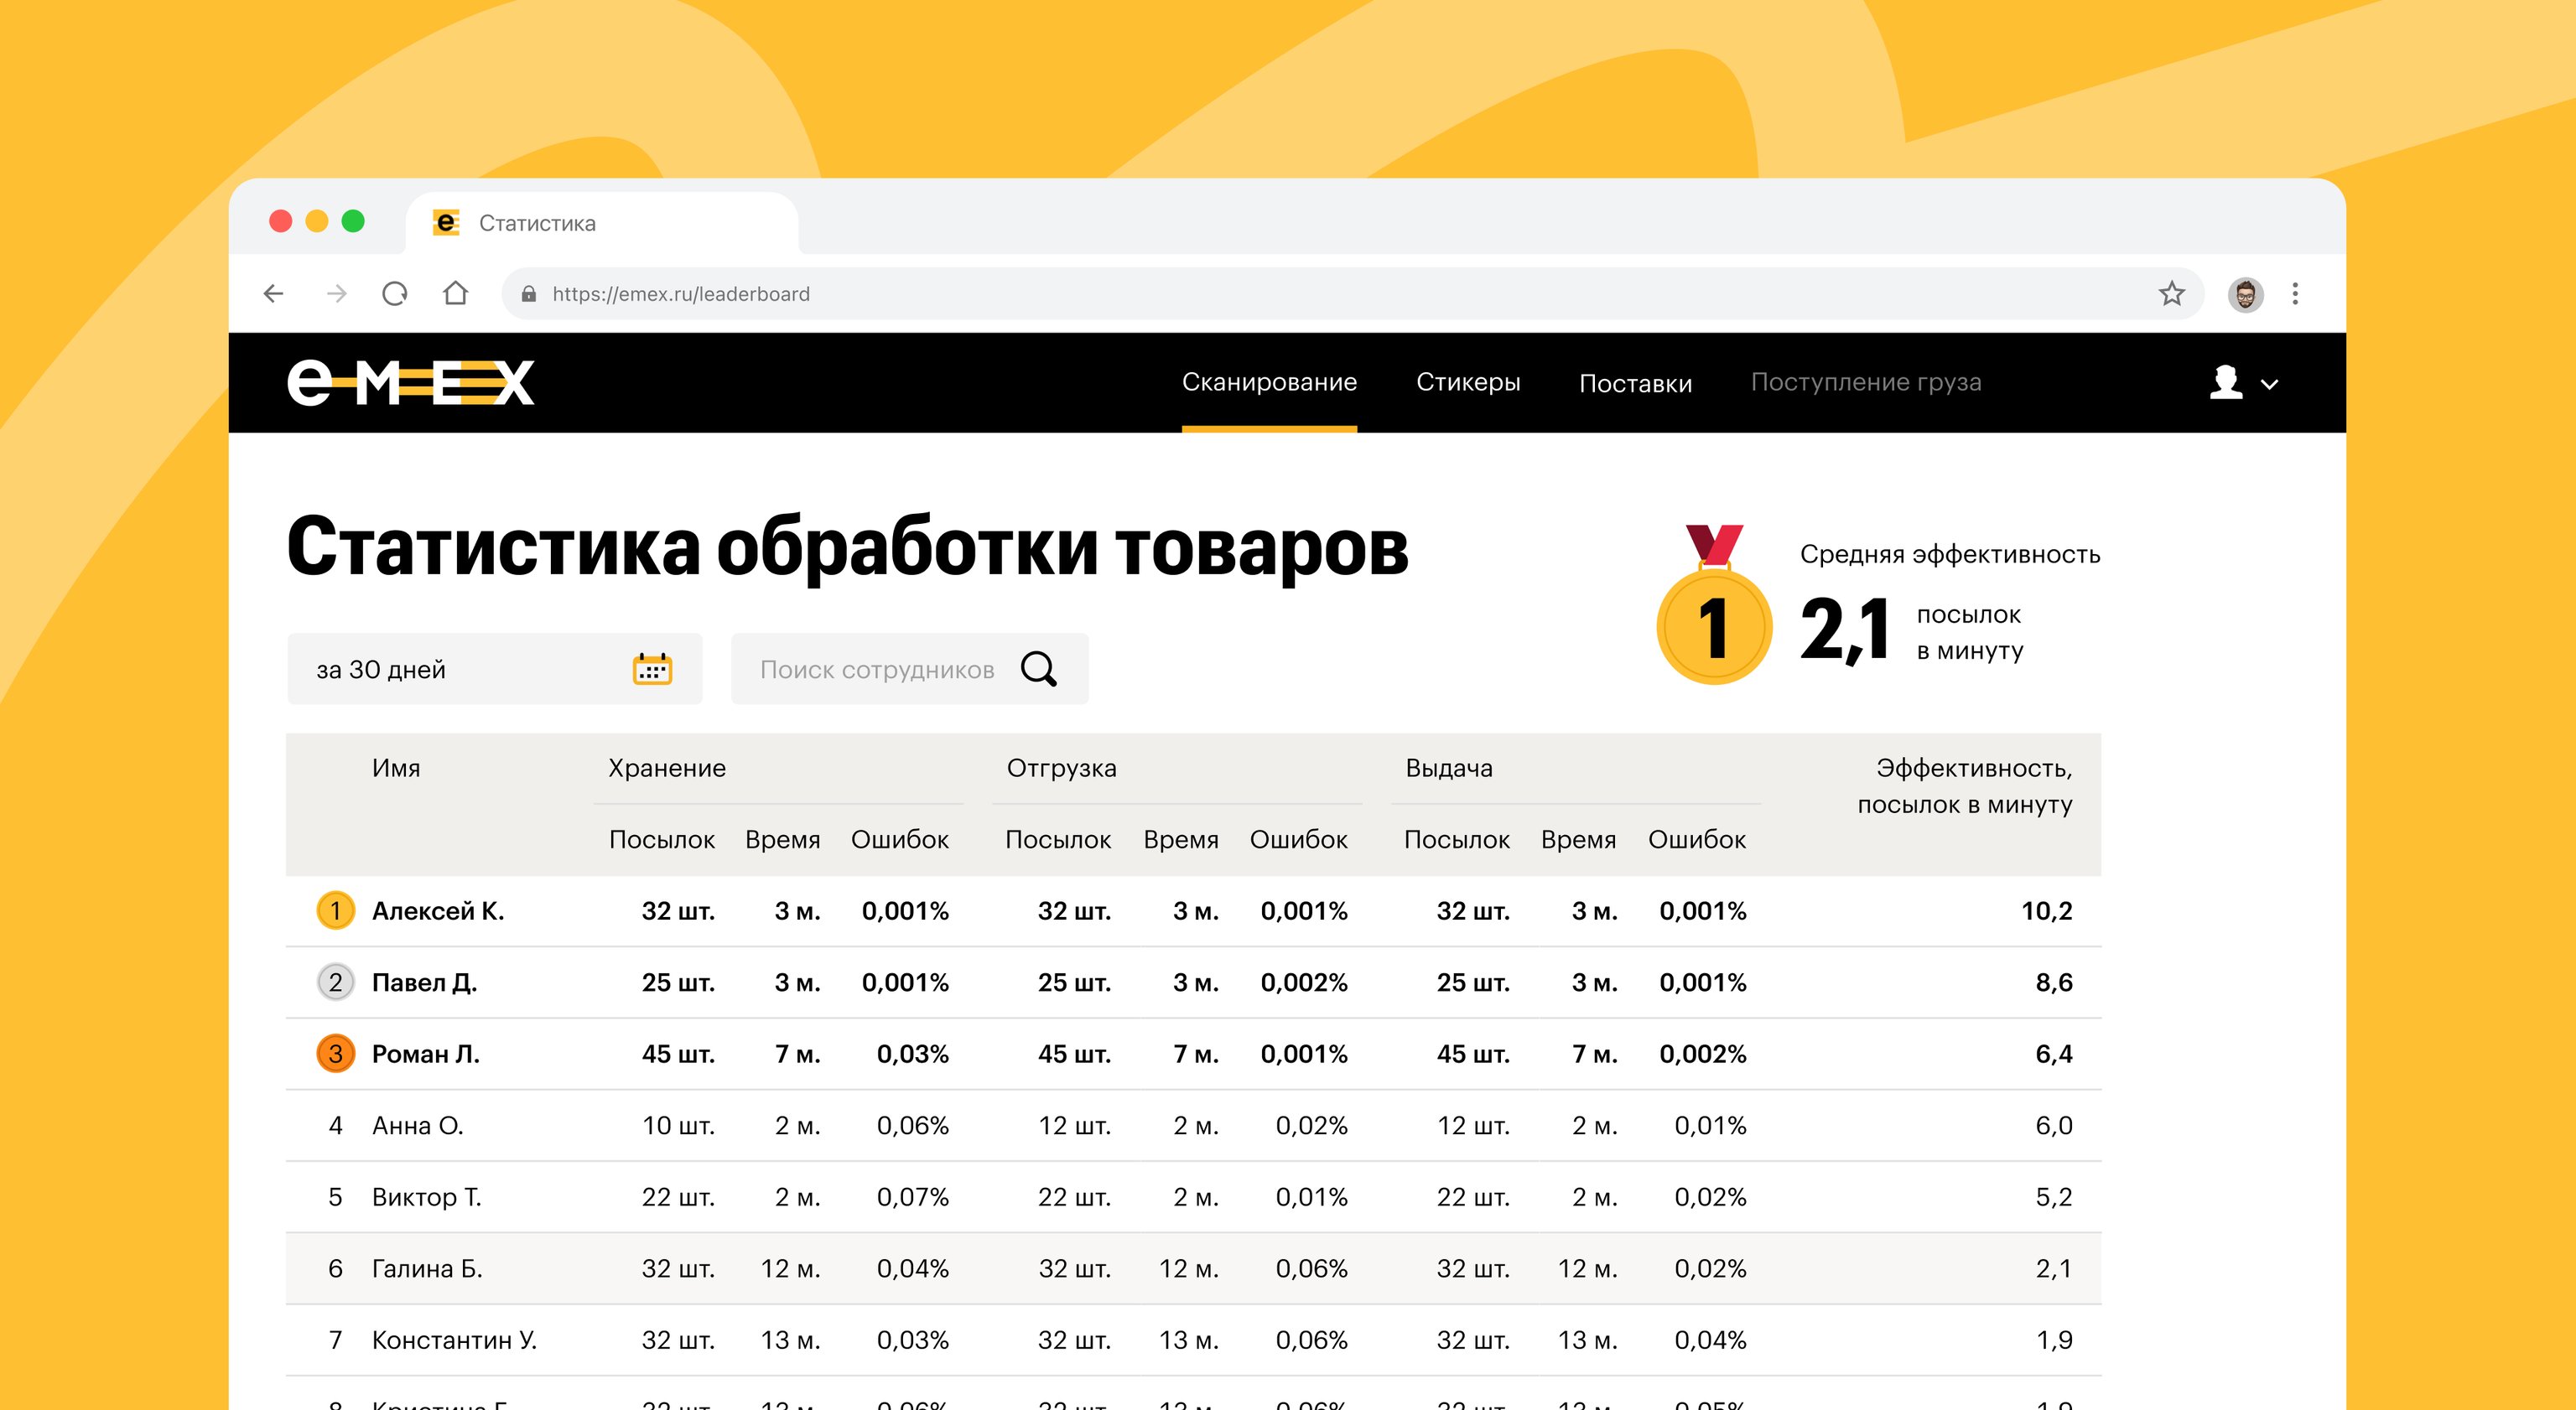This screenshot has height=1410, width=2576.
Task: Select employee Константин У.
Action: [455, 1340]
